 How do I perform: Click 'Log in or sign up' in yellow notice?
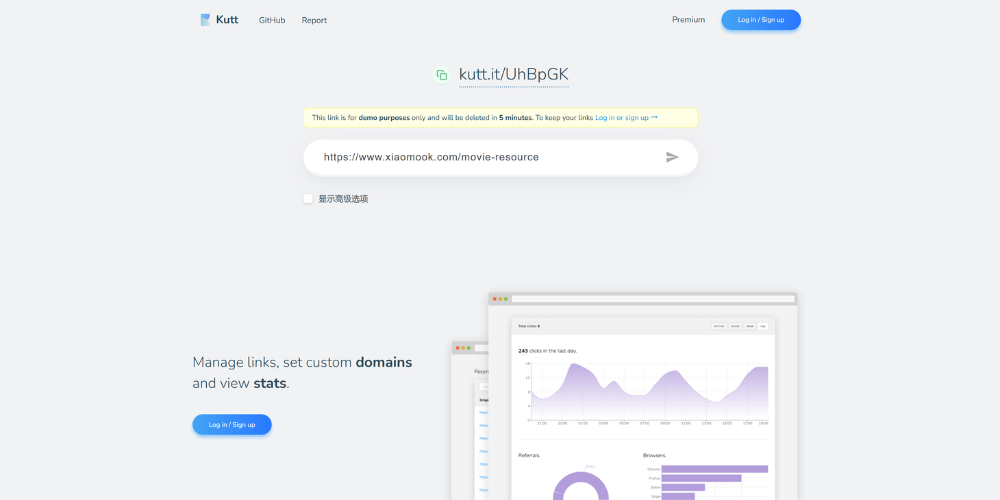pyautogui.click(x=621, y=118)
